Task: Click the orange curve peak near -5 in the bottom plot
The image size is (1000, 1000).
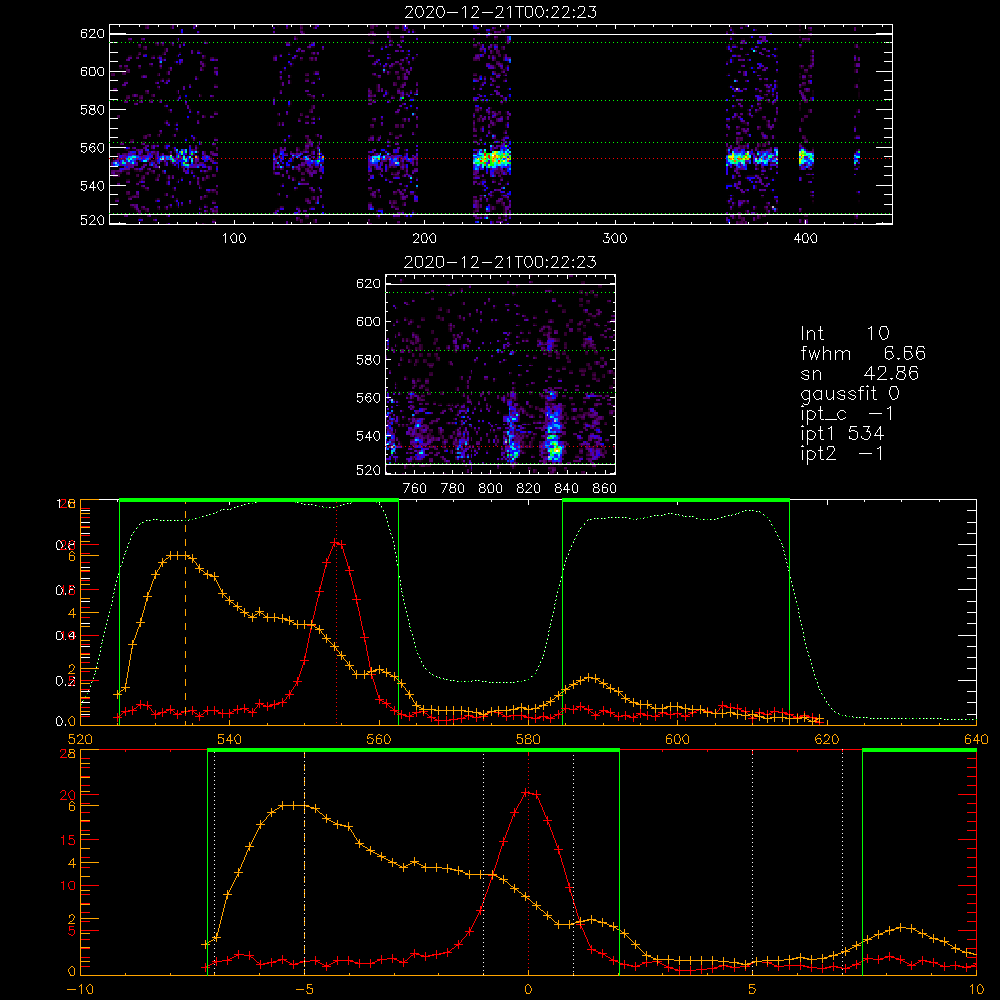Action: pyautogui.click(x=291, y=805)
